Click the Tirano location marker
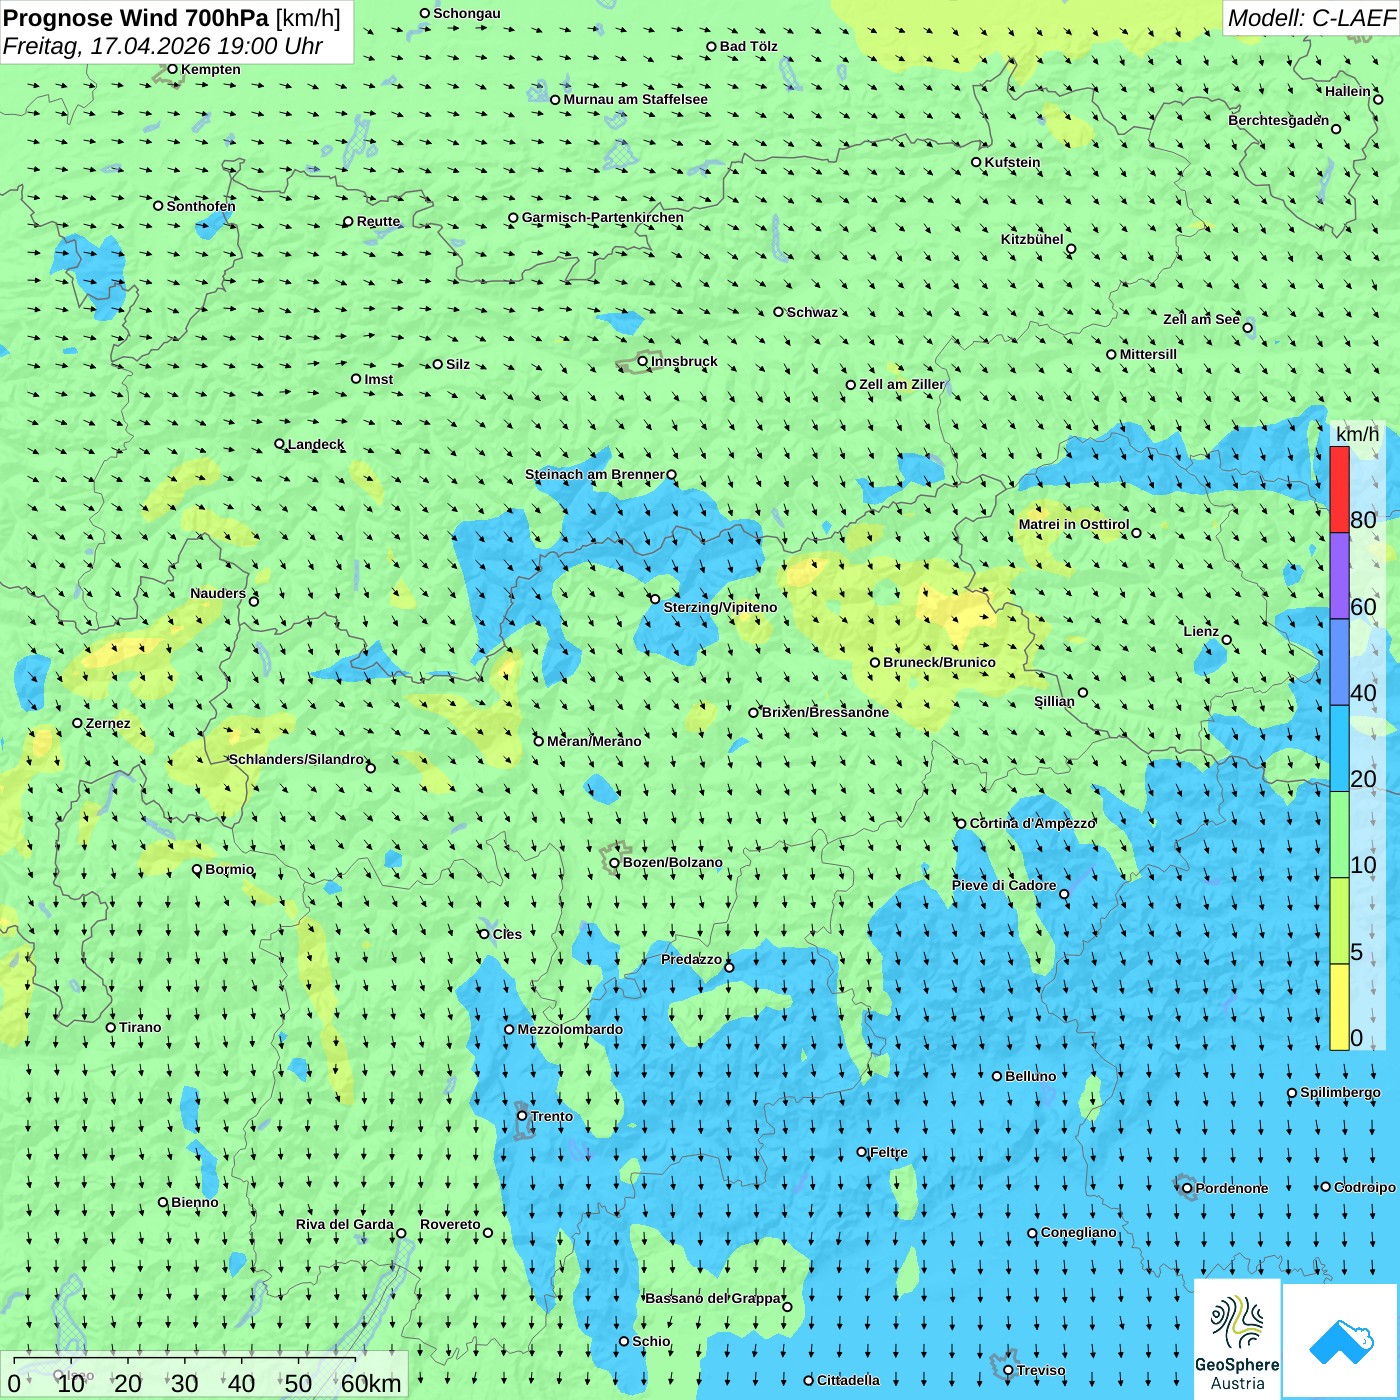This screenshot has width=1400, height=1400. [x=111, y=1027]
